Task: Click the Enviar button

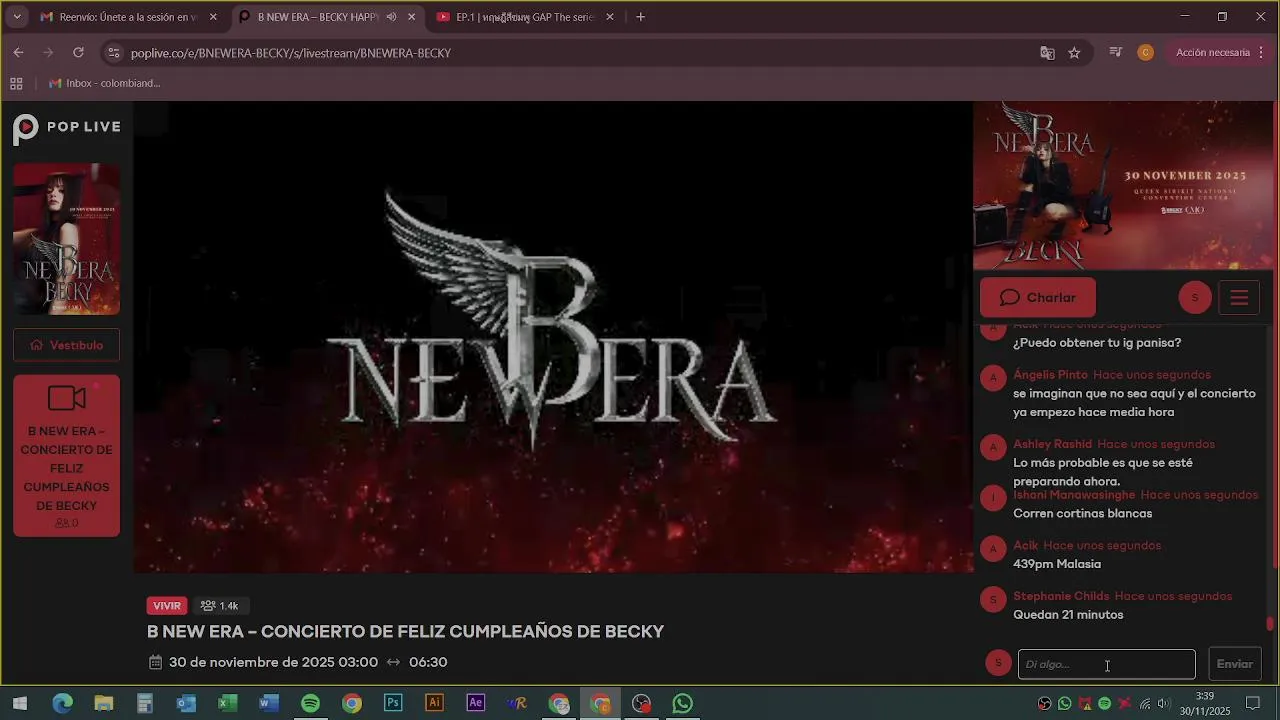Action: 1234,664
